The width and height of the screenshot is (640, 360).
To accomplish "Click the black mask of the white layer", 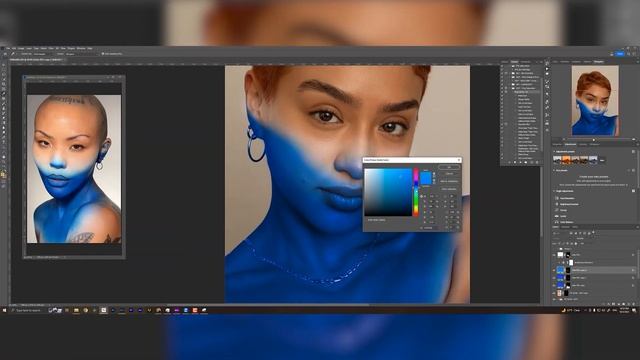I will 568,255.
